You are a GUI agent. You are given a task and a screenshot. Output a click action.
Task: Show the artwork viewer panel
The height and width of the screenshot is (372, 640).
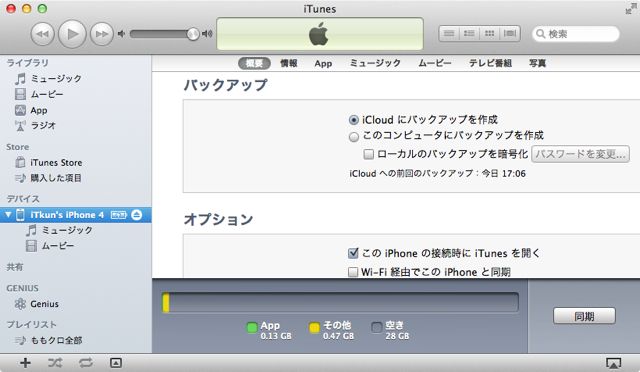pyautogui.click(x=116, y=363)
